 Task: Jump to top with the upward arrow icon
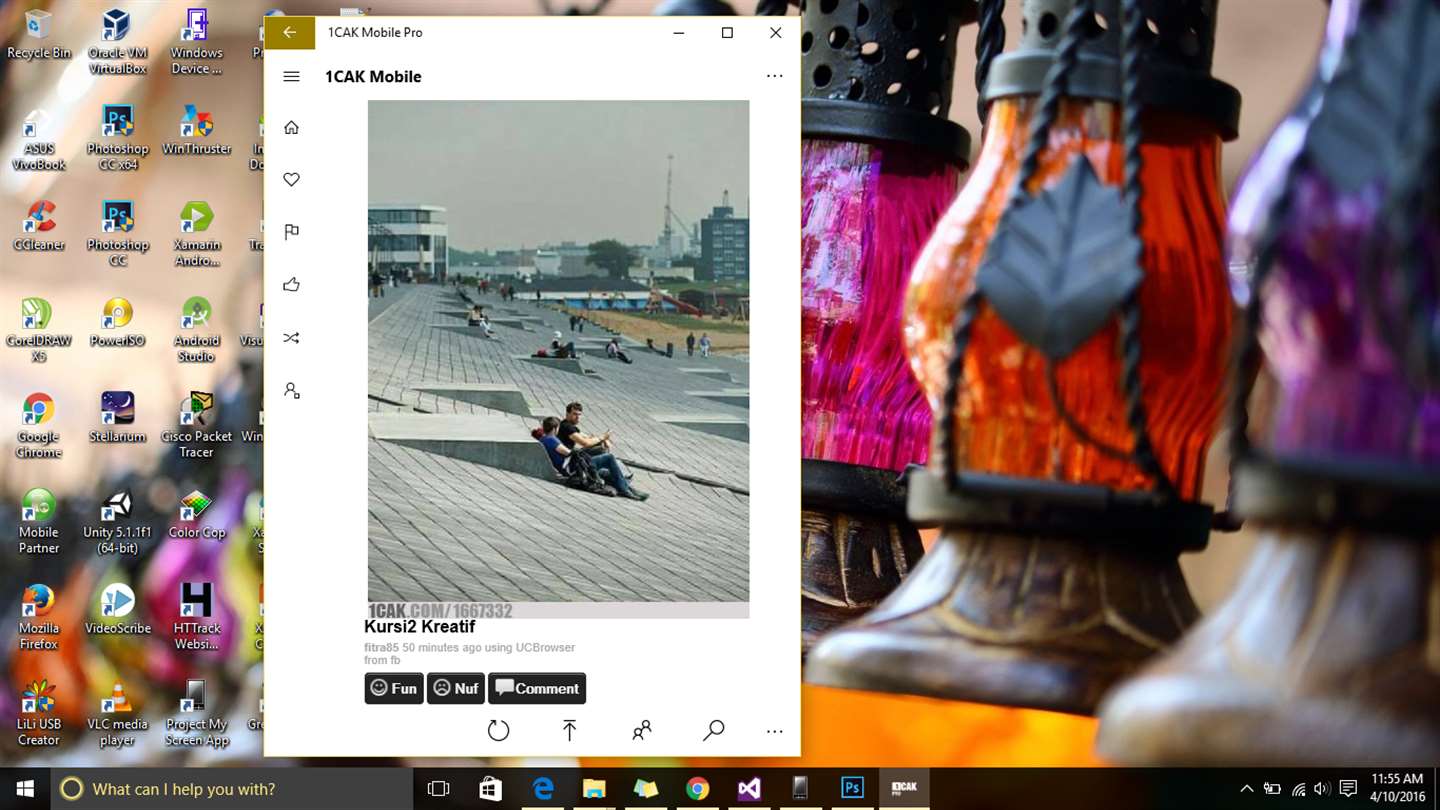pos(569,731)
